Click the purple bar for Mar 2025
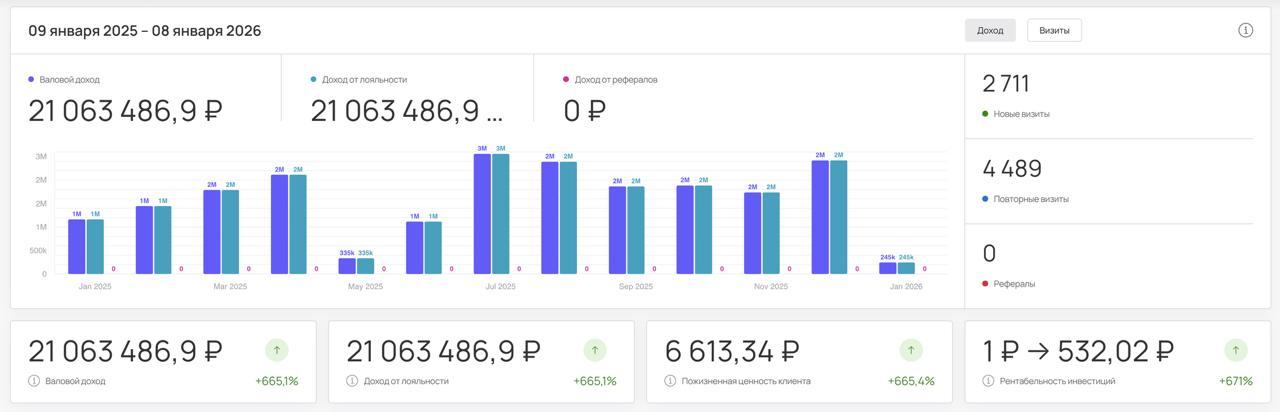Image resolution: width=1280 pixels, height=412 pixels. click(x=212, y=232)
